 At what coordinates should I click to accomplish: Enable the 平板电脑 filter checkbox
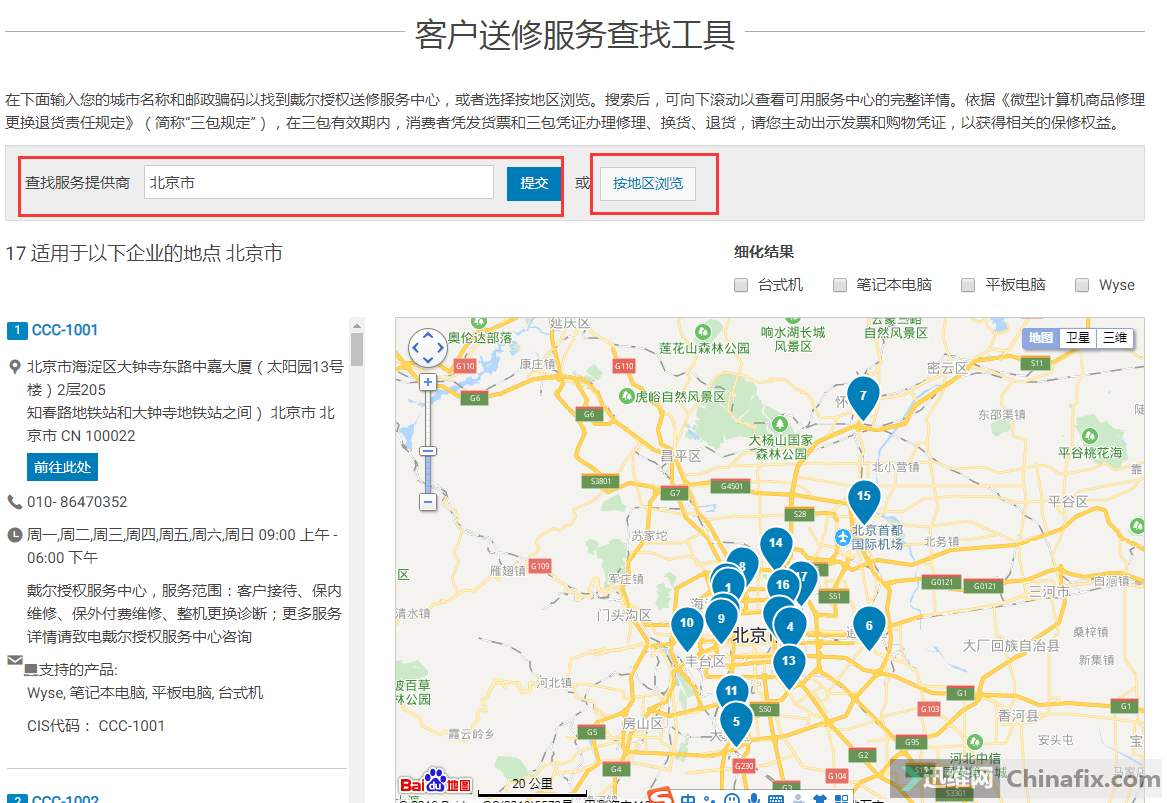[x=968, y=285]
